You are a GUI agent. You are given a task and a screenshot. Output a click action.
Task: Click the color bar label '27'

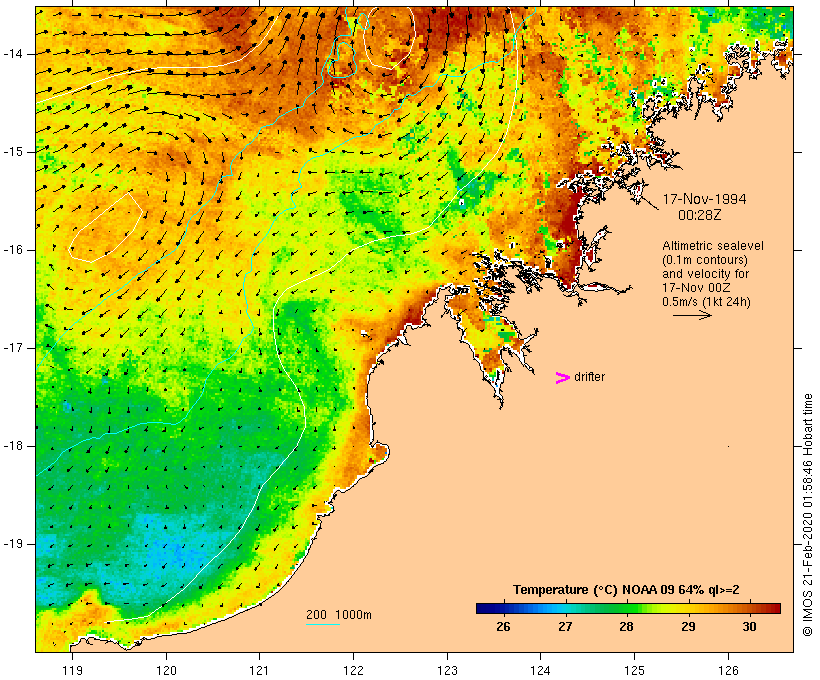click(x=565, y=627)
